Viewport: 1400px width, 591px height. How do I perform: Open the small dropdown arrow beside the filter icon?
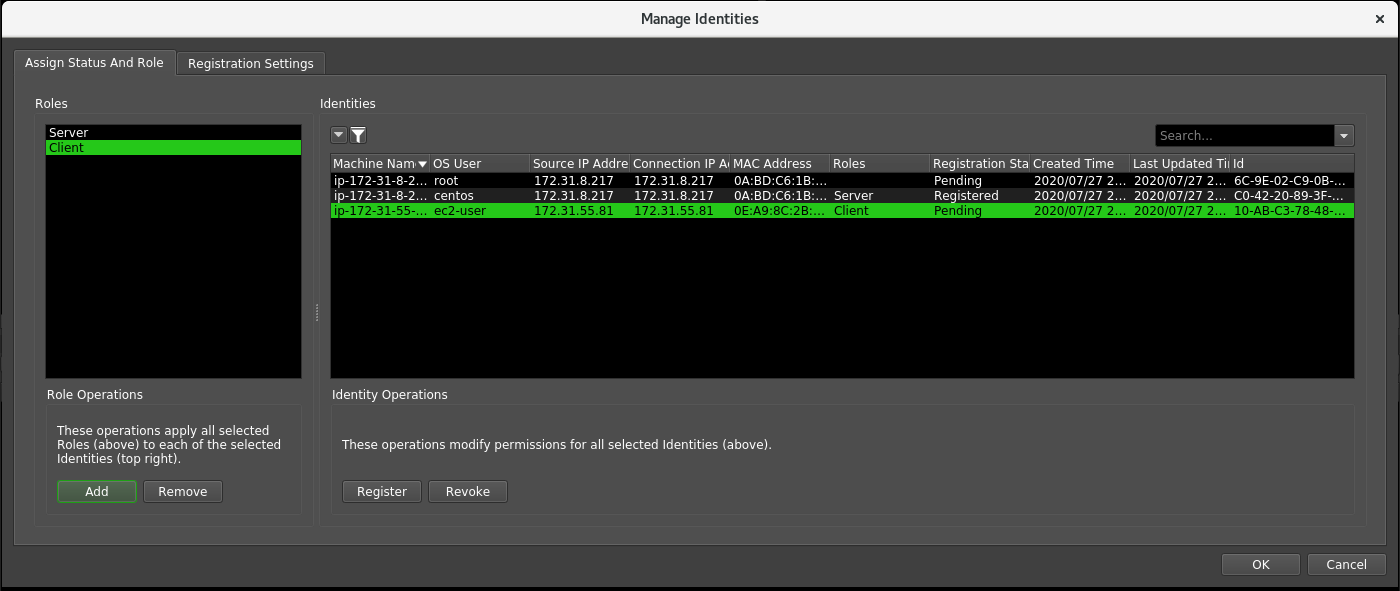[339, 135]
